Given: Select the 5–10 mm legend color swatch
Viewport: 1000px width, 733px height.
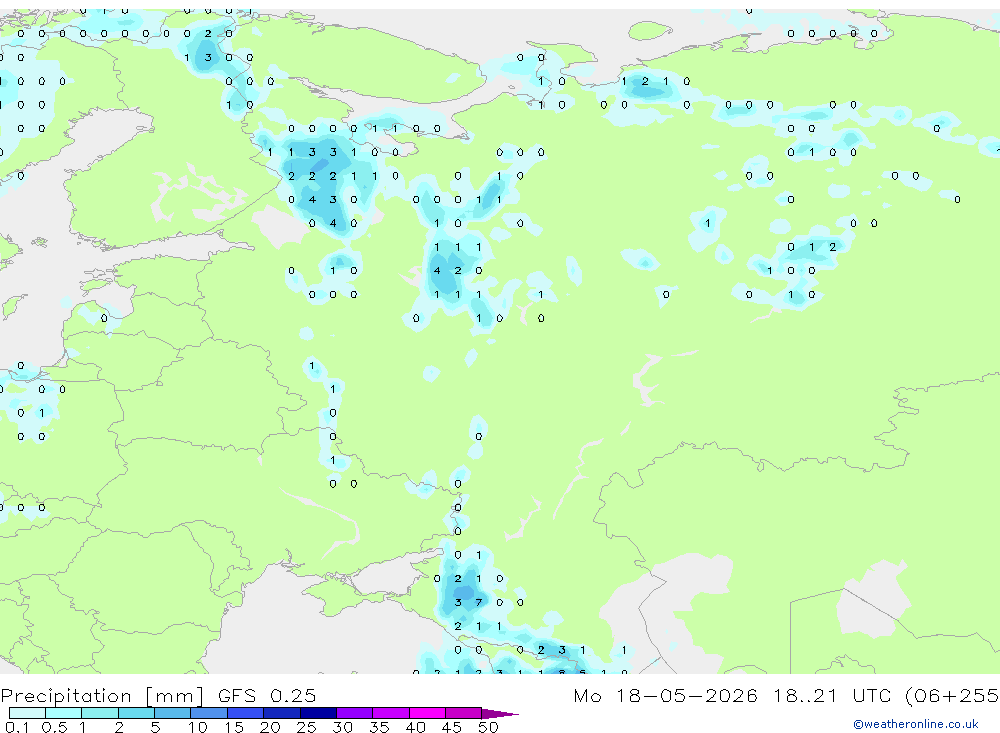Looking at the screenshot, I should (173, 713).
